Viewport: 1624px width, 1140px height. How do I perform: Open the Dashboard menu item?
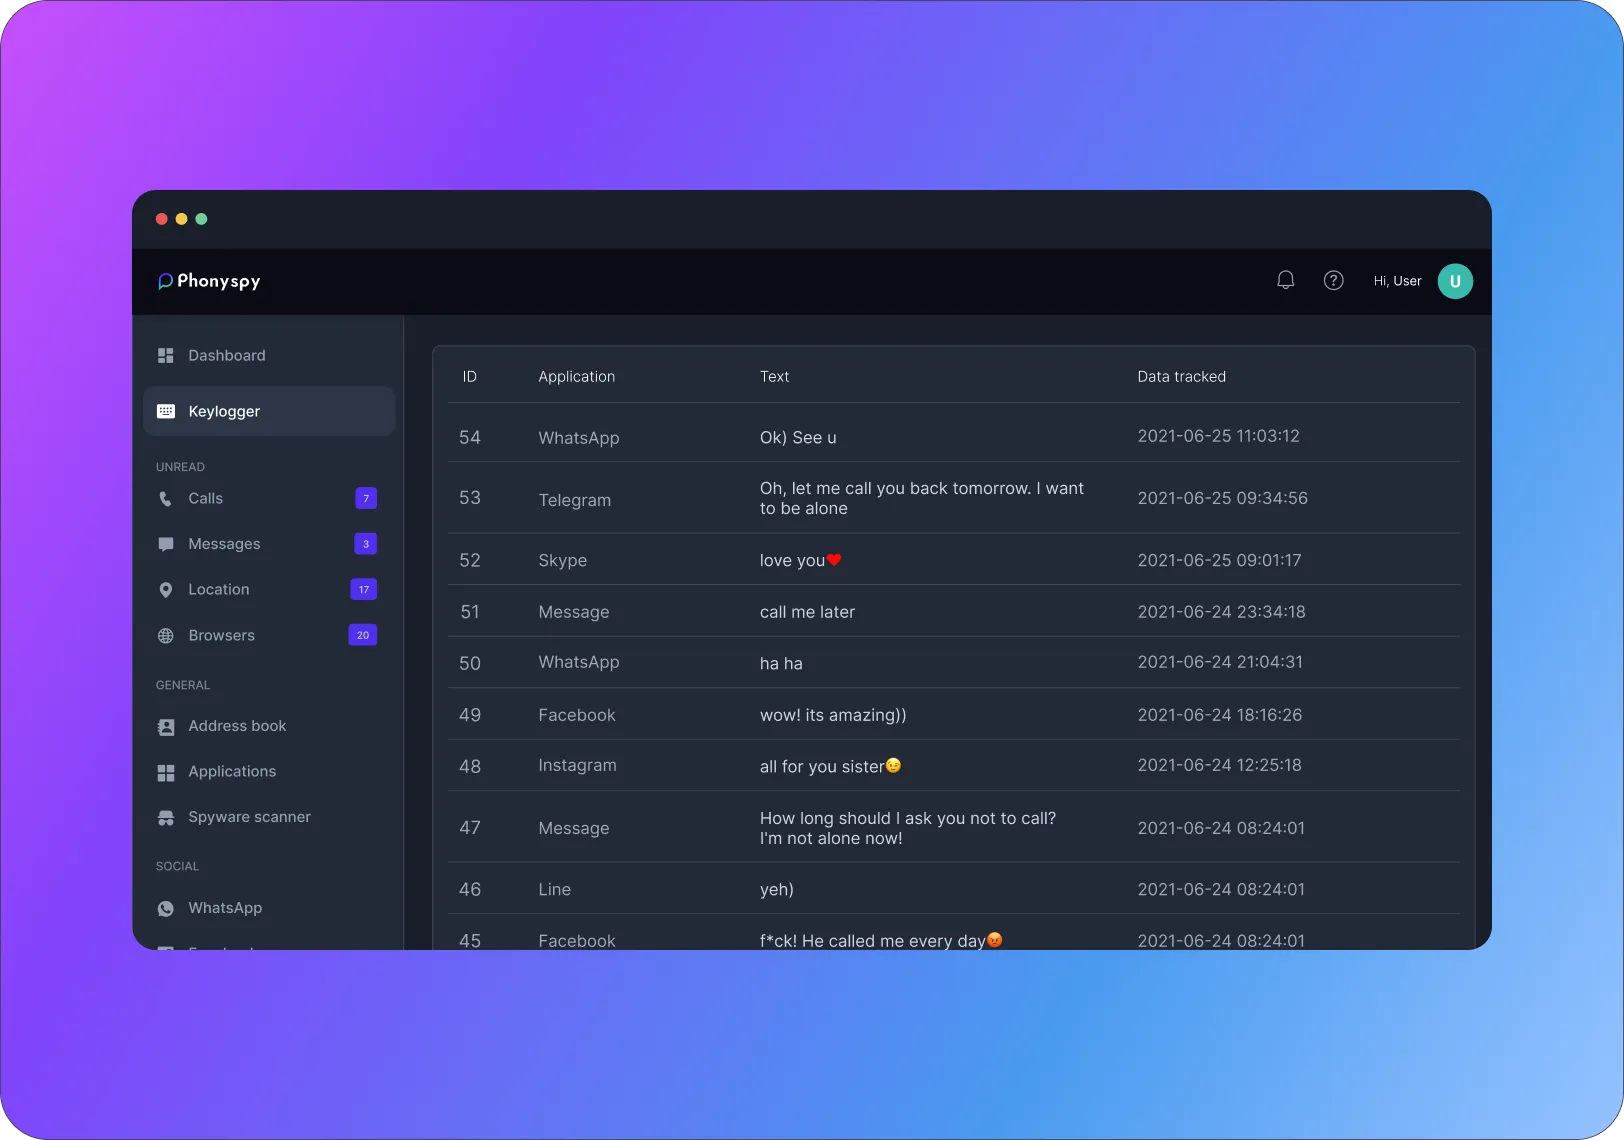(x=226, y=356)
